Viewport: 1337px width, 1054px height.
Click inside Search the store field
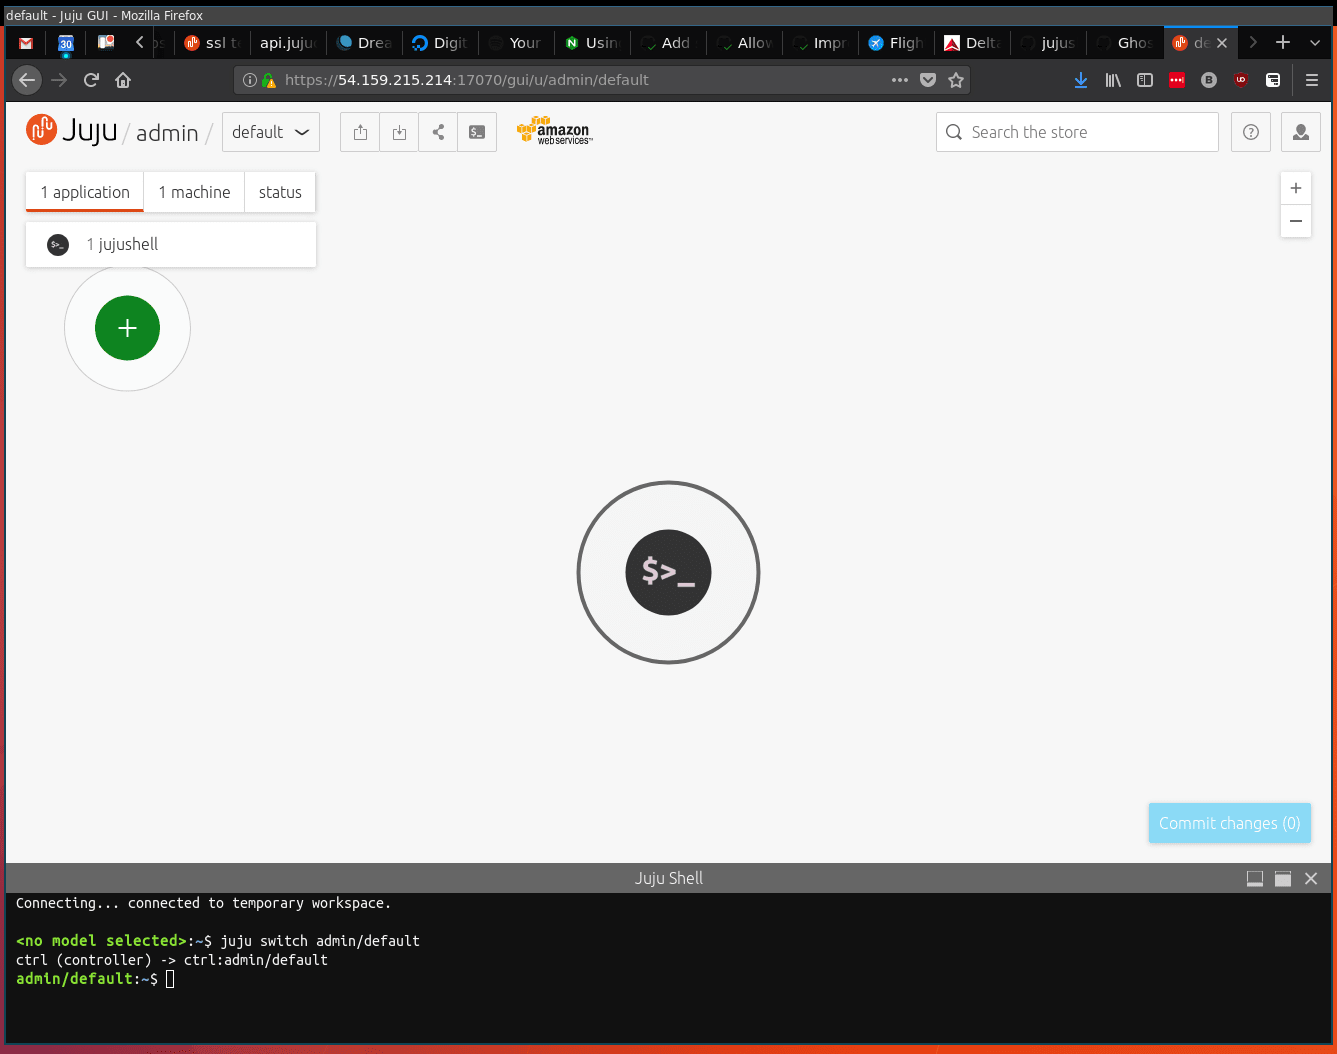pos(1077,132)
